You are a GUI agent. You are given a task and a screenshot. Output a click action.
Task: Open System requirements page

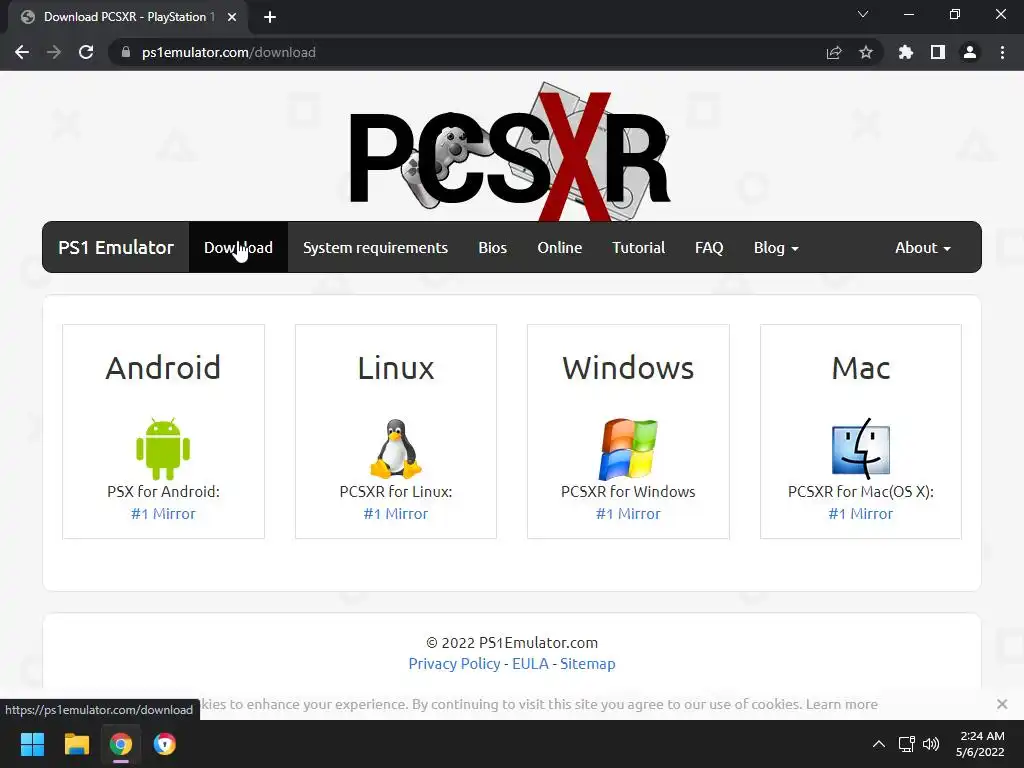tap(376, 248)
